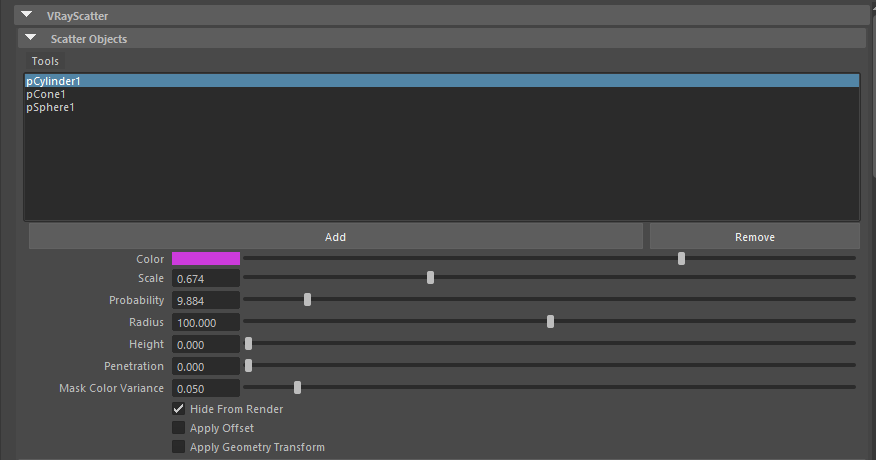
Task: Click the Radius slider handle
Action: pyautogui.click(x=550, y=321)
